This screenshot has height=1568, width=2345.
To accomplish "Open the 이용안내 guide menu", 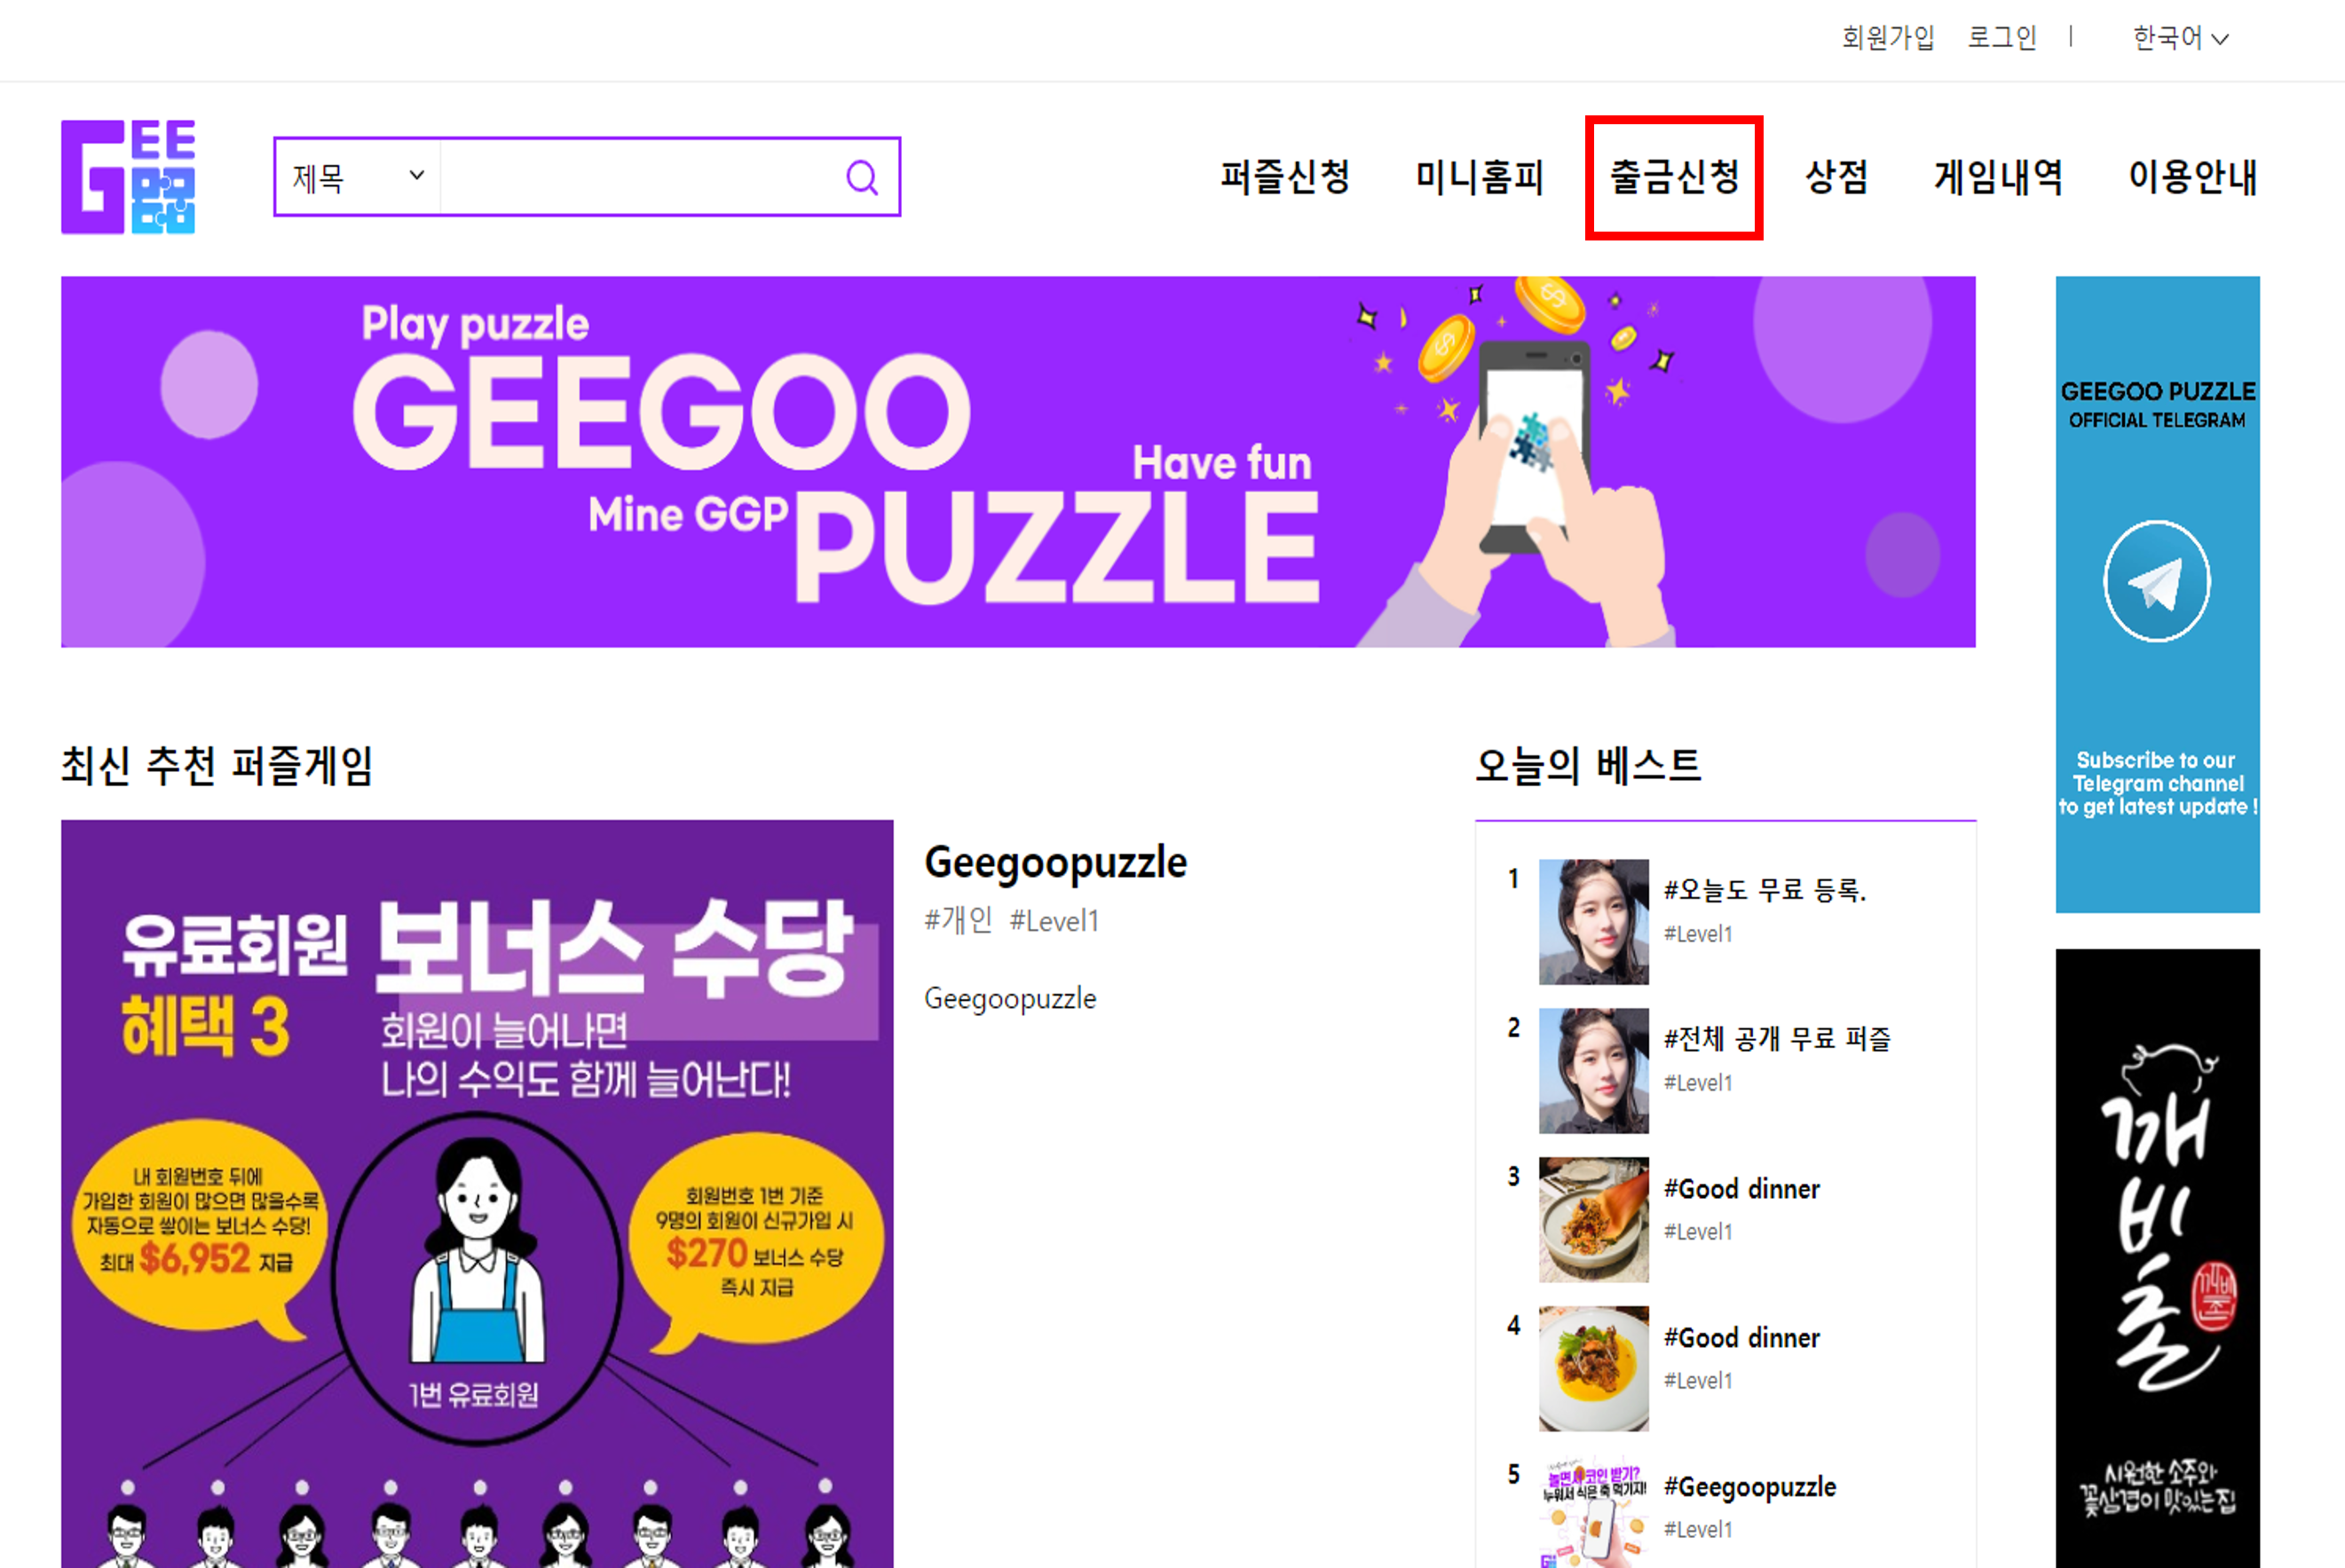I will pos(2192,177).
